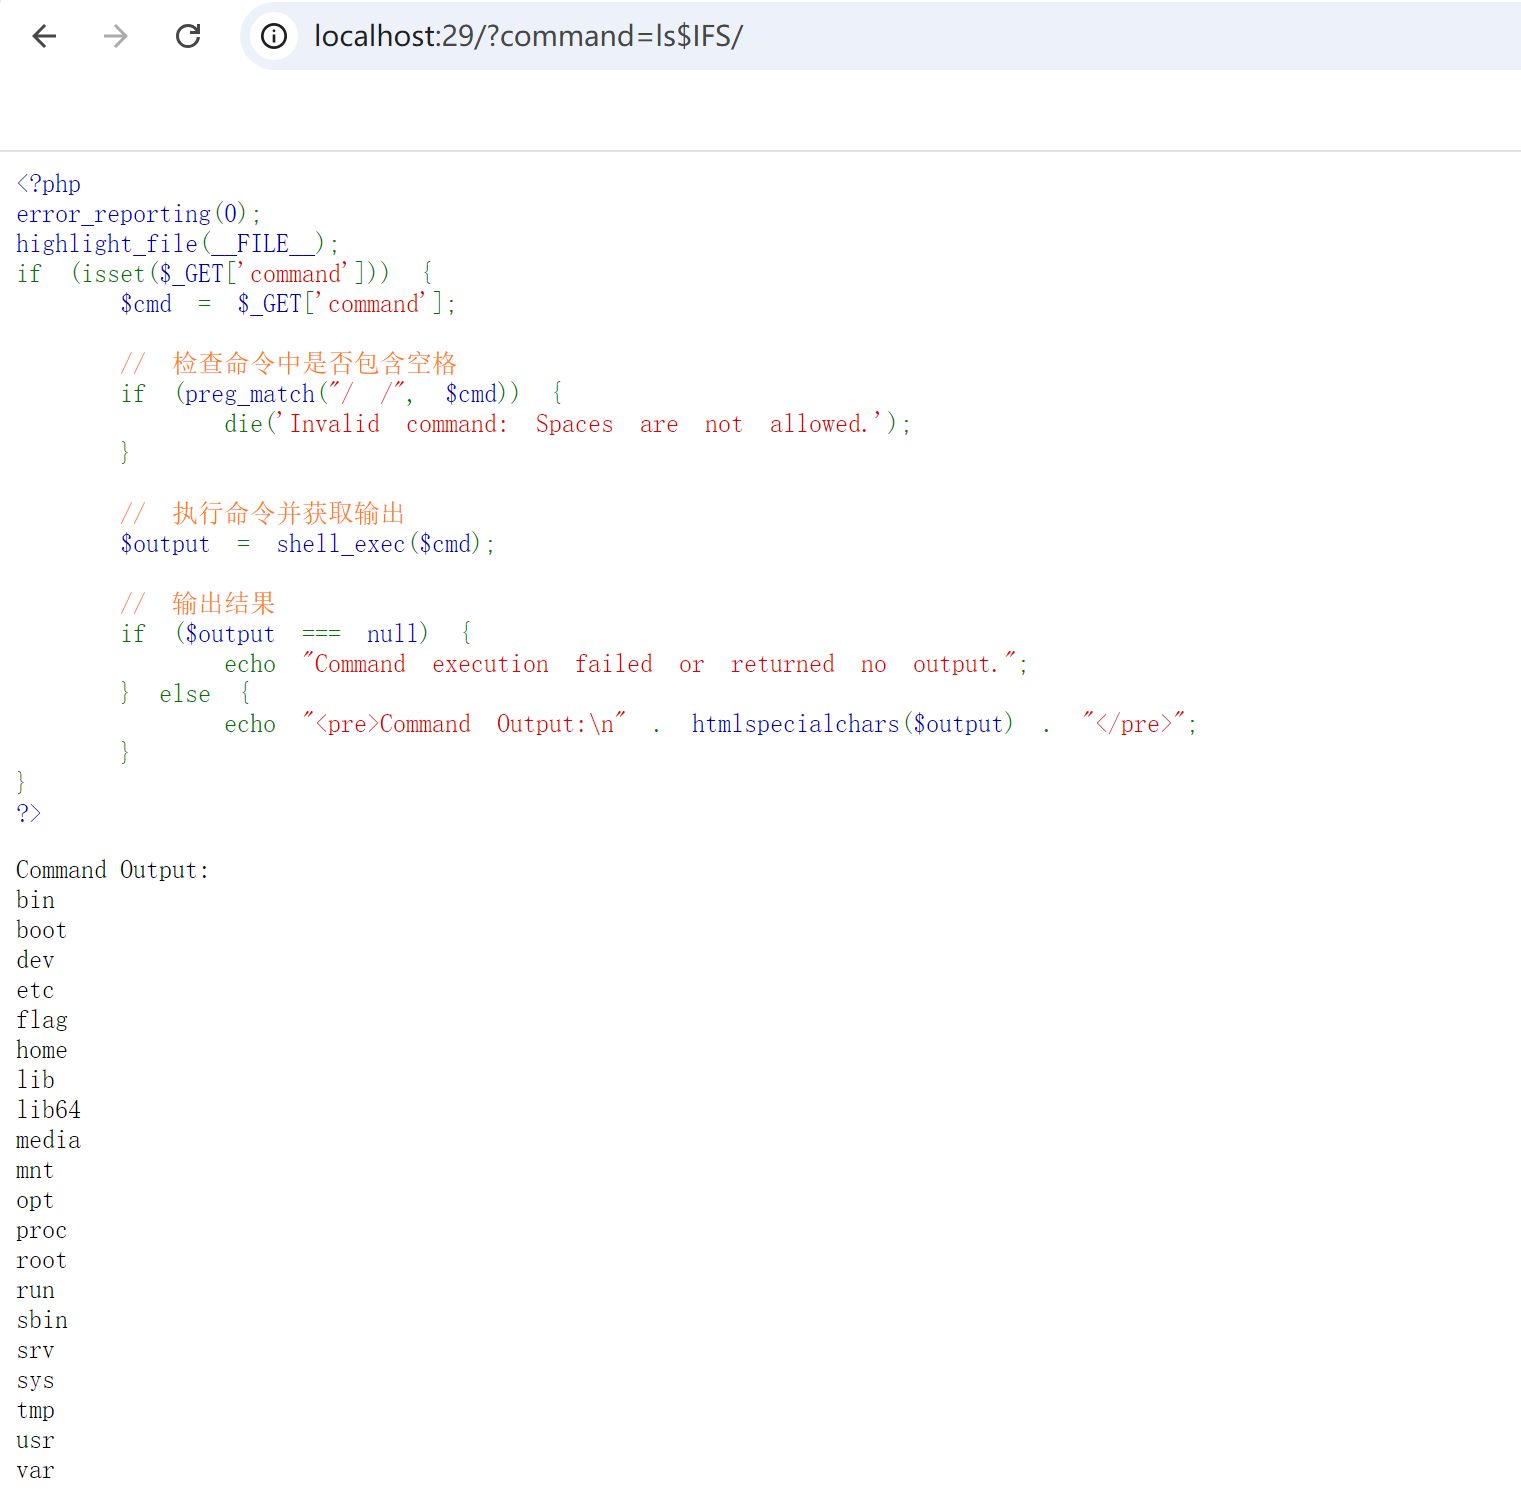
Task: Click the 'flag' entry in command output
Action: (x=42, y=1021)
